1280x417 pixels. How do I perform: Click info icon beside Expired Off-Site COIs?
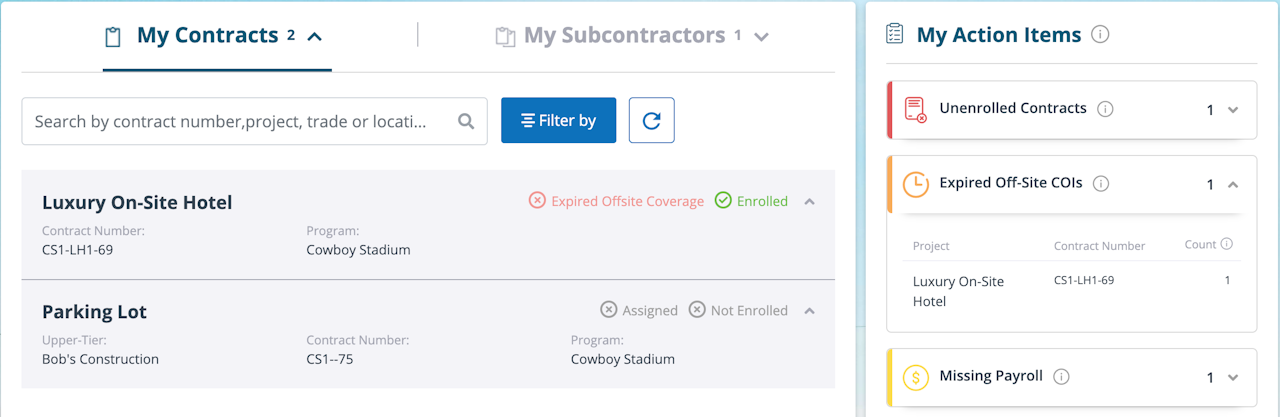[x=1101, y=184]
